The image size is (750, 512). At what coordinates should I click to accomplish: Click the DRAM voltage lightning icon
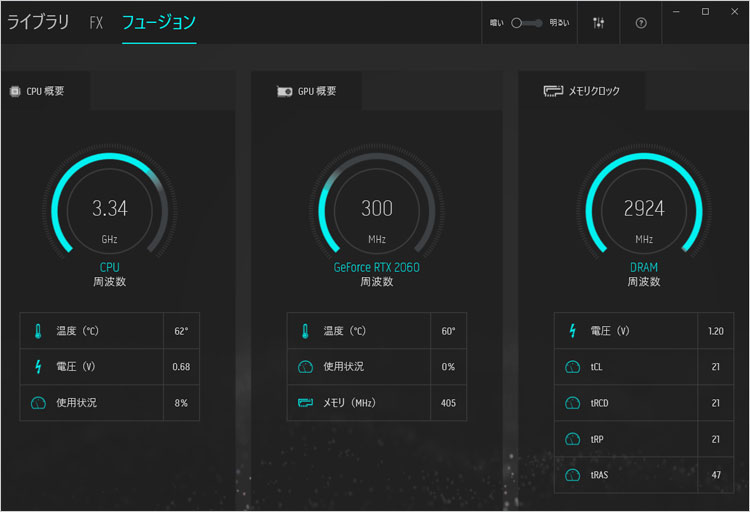pyautogui.click(x=573, y=331)
